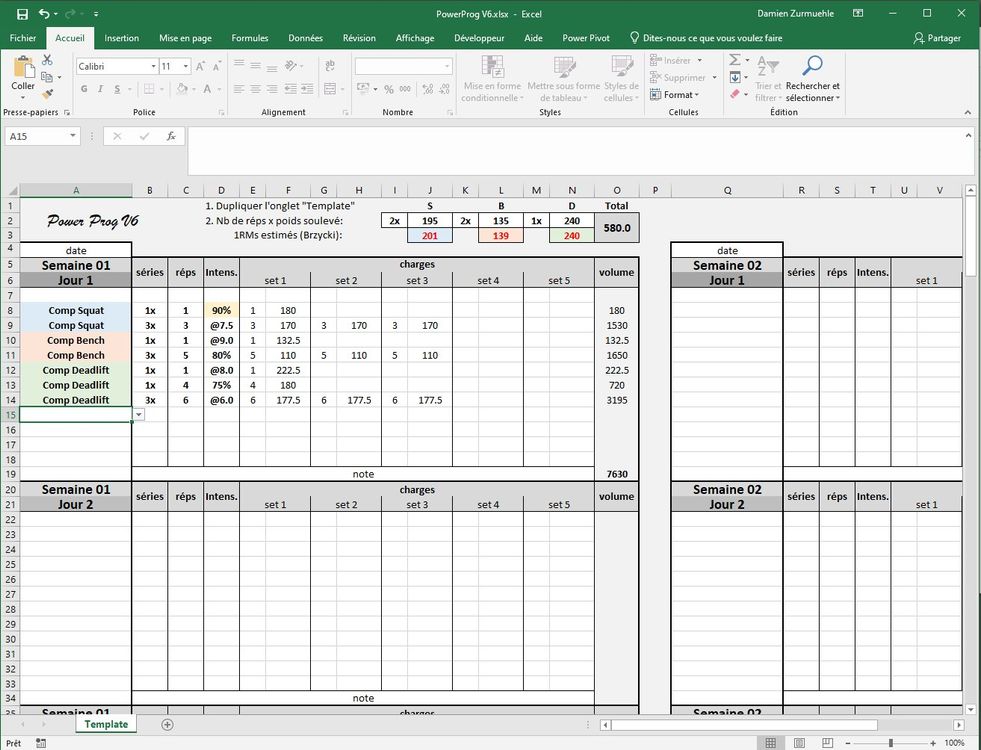The image size is (981, 750).
Task: Cut the selection with the scissors icon
Action: [x=48, y=60]
